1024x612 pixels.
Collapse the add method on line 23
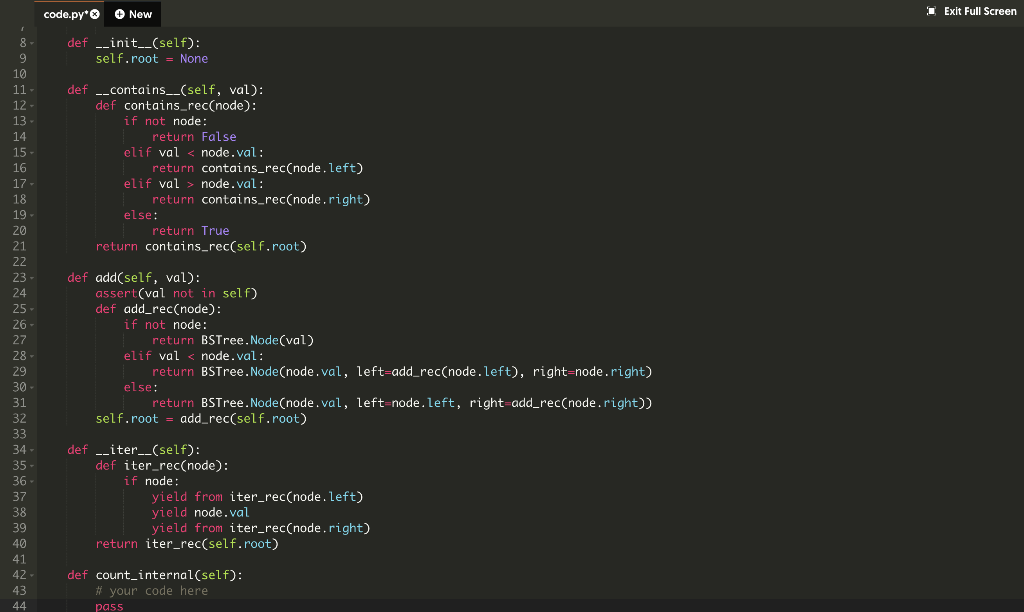[x=30, y=277]
